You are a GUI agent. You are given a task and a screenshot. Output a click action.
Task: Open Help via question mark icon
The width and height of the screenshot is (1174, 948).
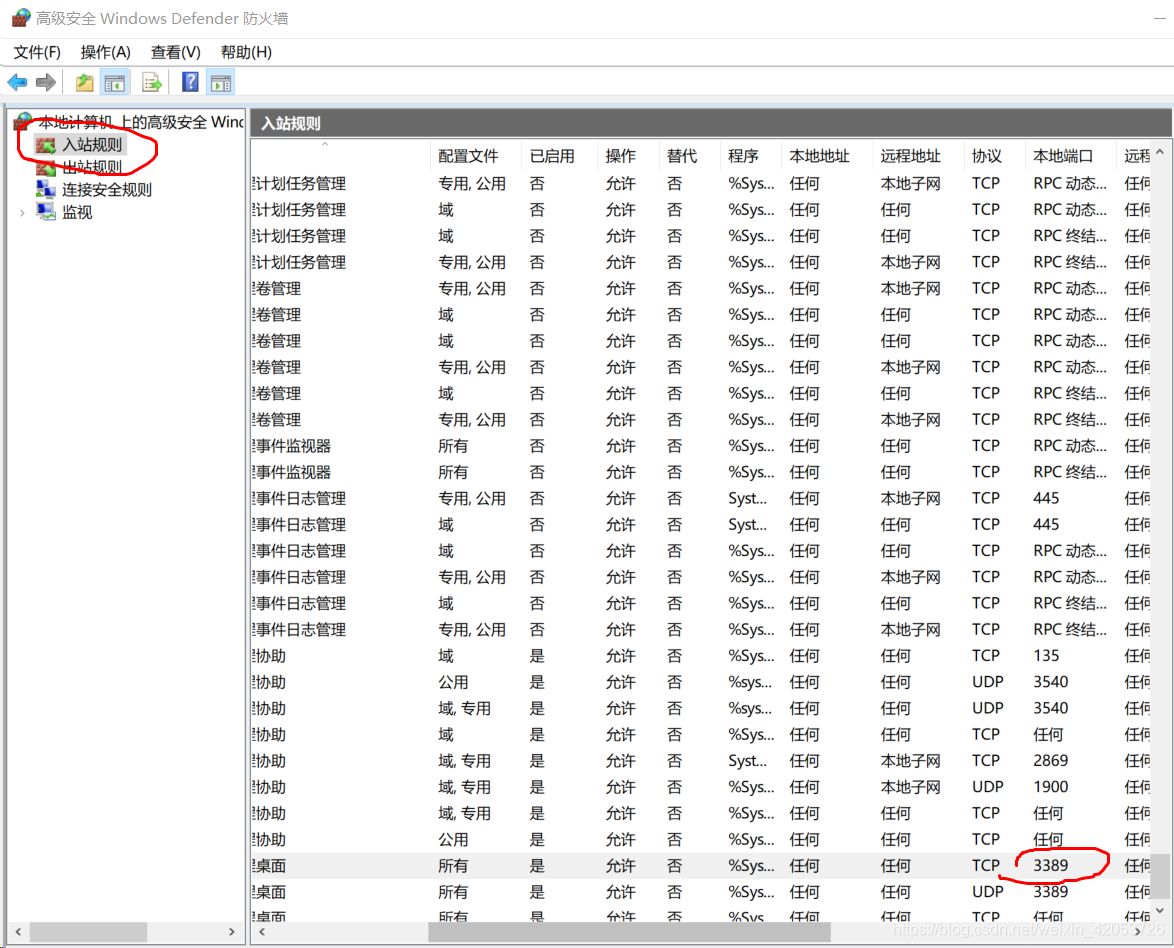(190, 82)
